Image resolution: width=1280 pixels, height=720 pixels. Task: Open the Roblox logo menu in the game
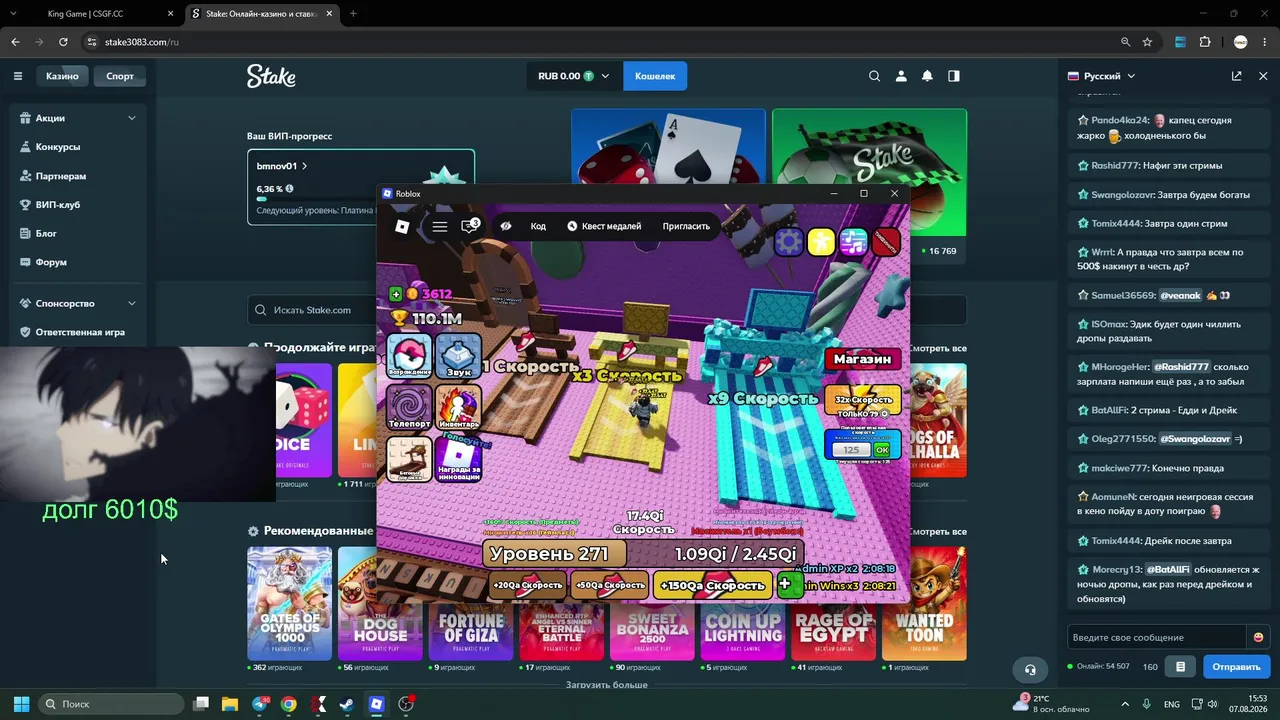coord(402,227)
